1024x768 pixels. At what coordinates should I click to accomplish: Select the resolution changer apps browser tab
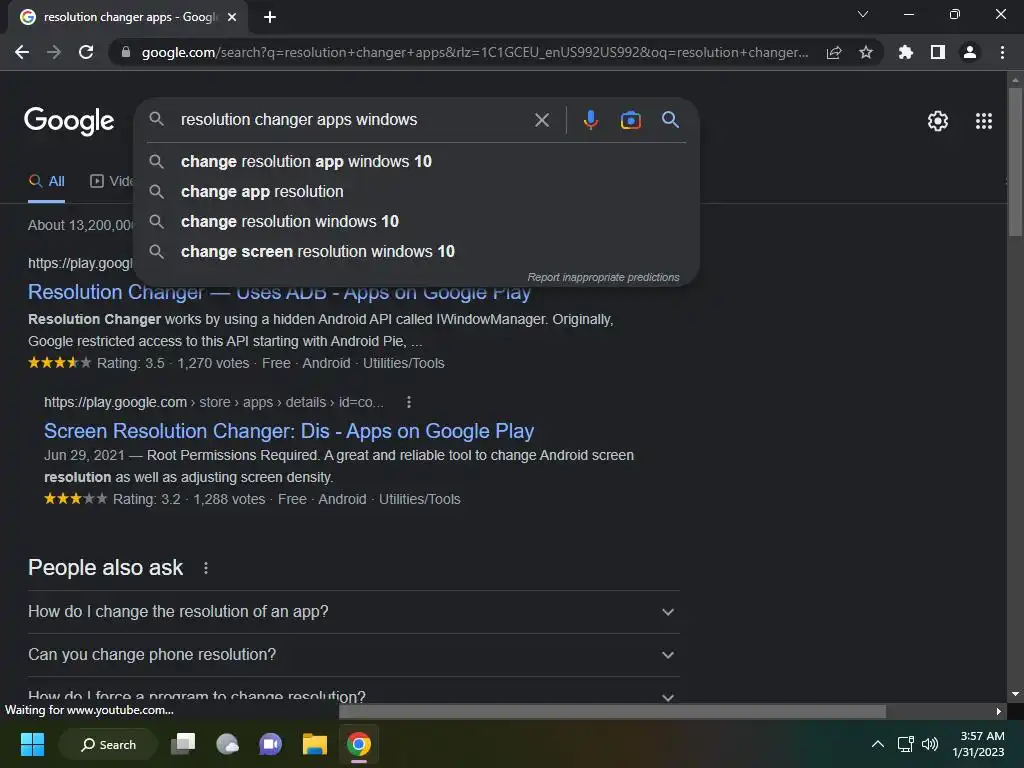point(128,17)
